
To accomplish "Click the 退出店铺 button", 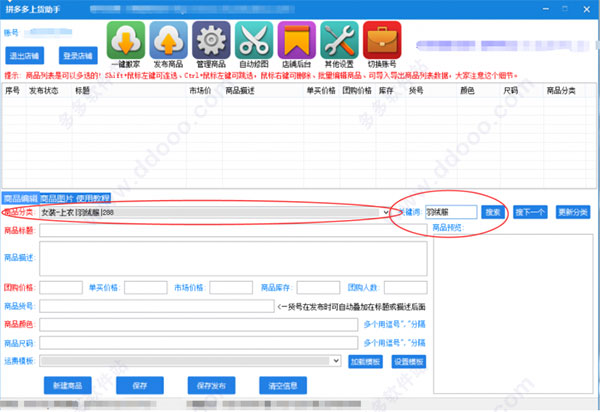I will coord(24,56).
